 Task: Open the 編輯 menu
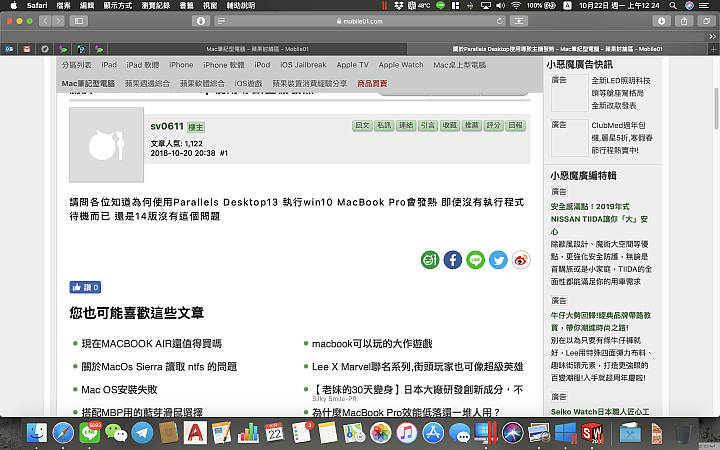[x=87, y=6]
